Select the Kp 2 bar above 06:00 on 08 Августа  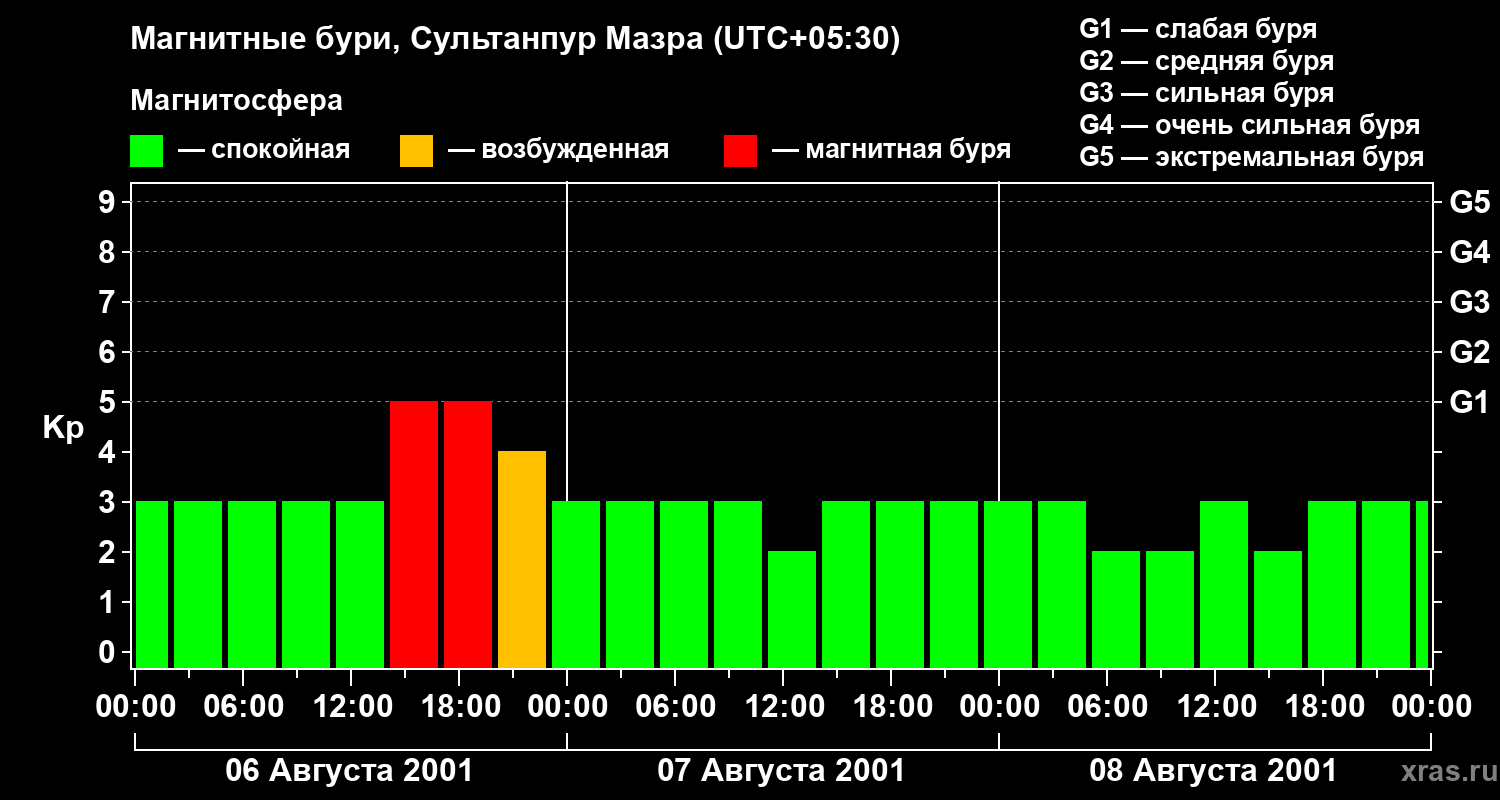(1116, 610)
